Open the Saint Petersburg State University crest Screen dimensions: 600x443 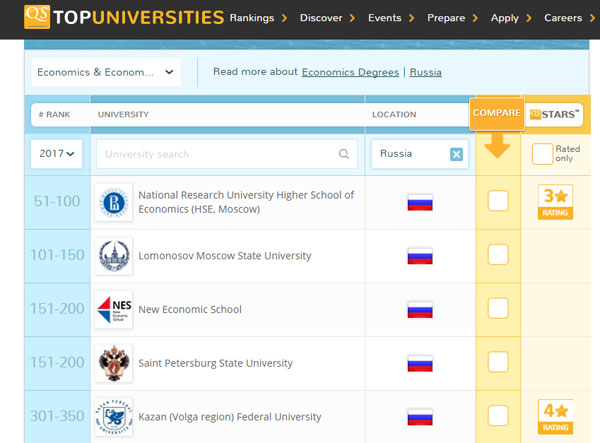pyautogui.click(x=114, y=363)
